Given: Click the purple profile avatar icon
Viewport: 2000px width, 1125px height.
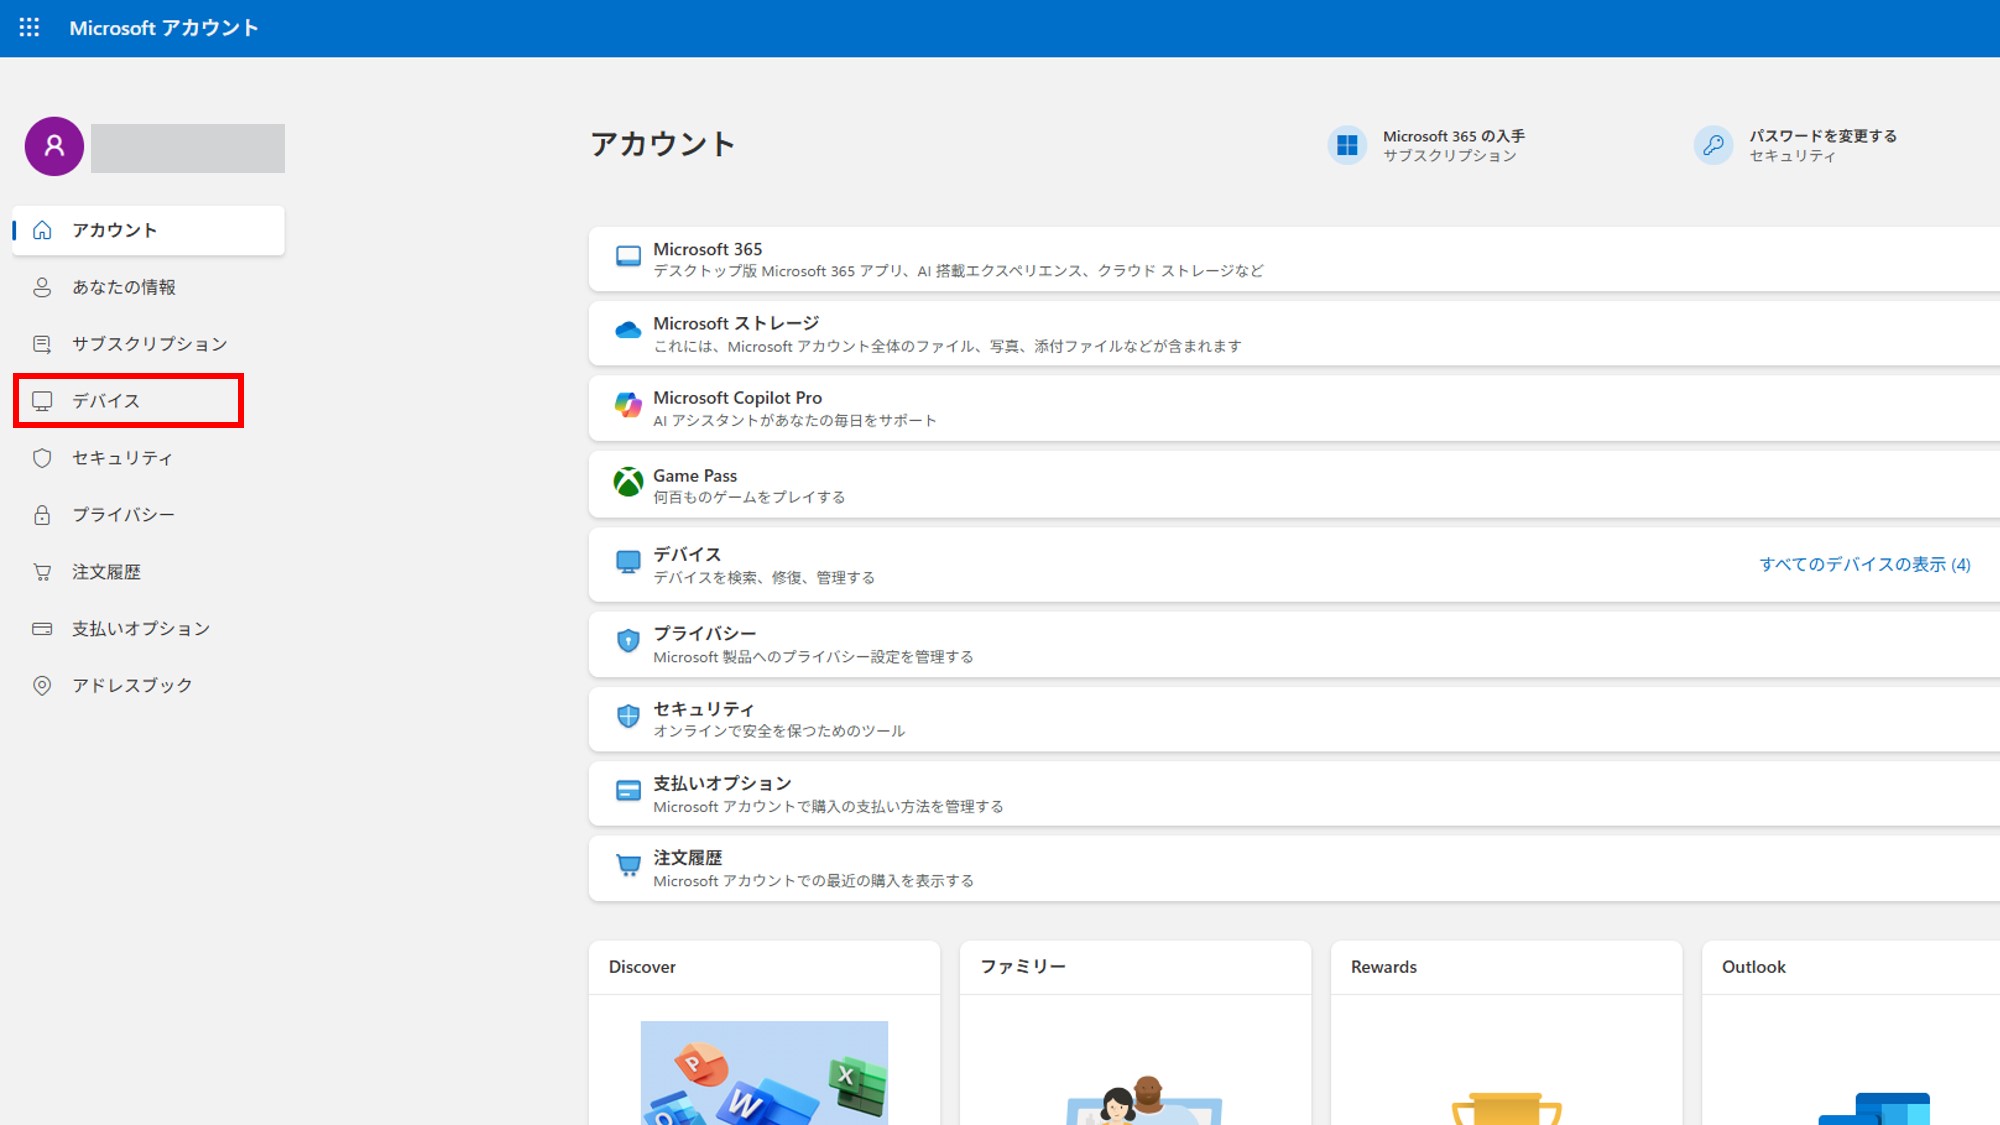Looking at the screenshot, I should 54,146.
